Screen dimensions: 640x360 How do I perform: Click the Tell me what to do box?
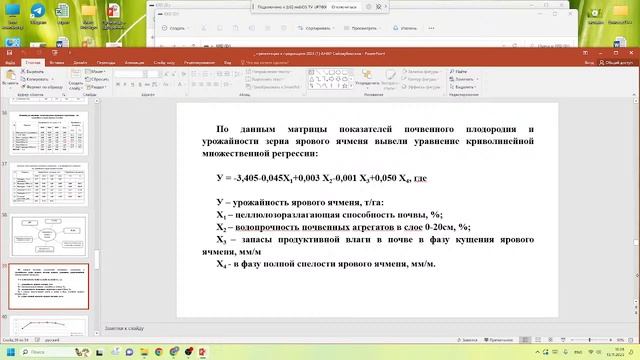tap(264, 63)
